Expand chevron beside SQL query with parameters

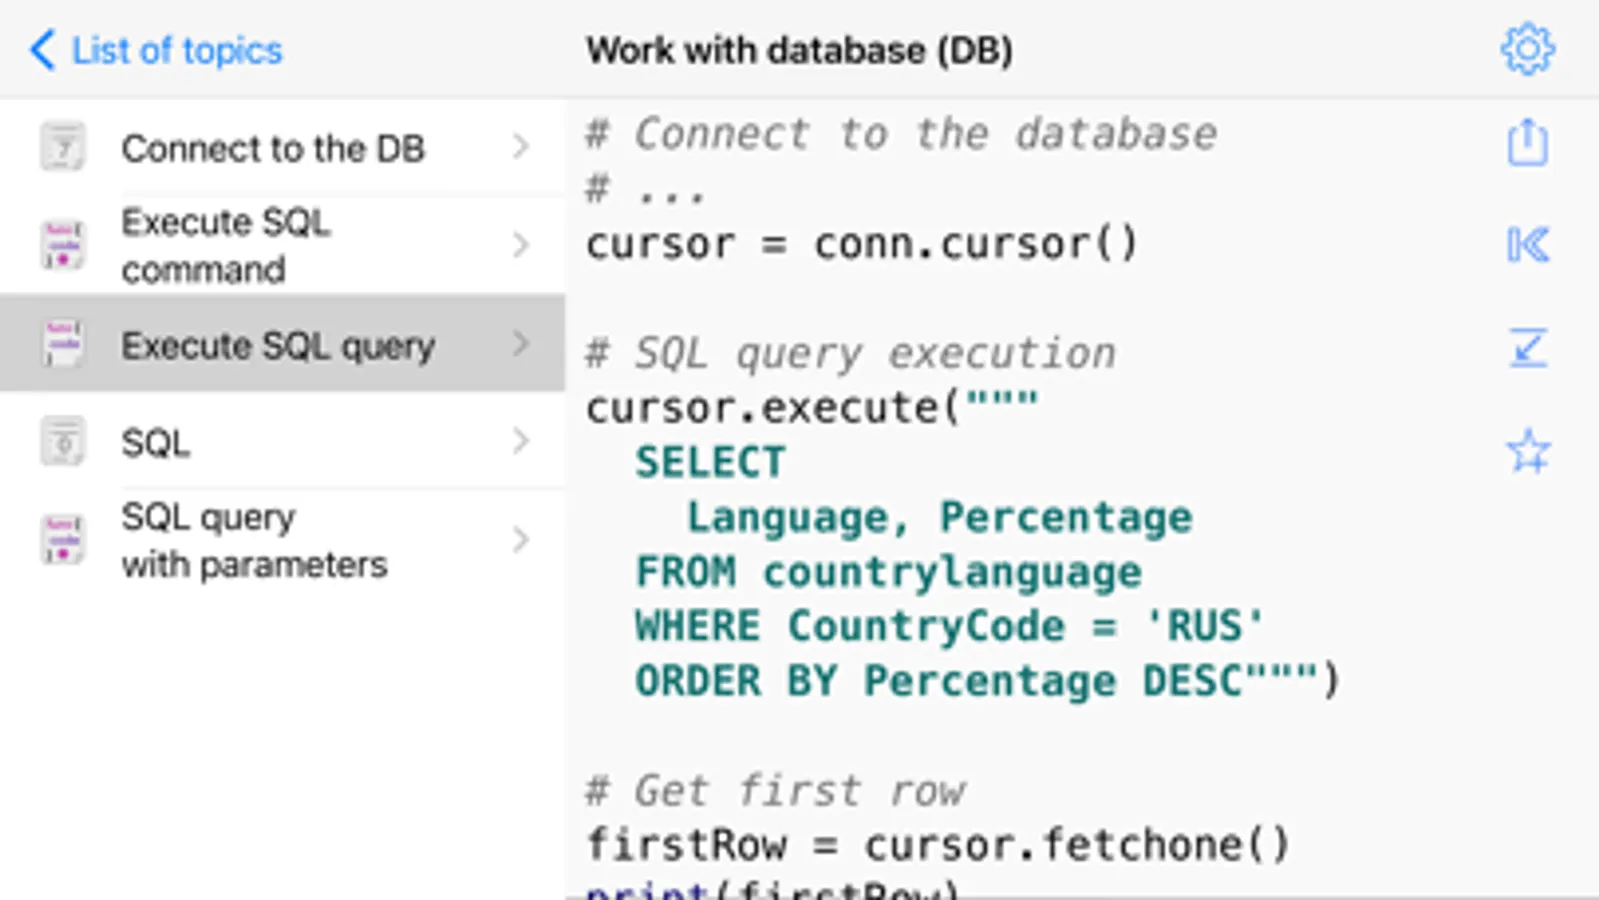point(520,540)
